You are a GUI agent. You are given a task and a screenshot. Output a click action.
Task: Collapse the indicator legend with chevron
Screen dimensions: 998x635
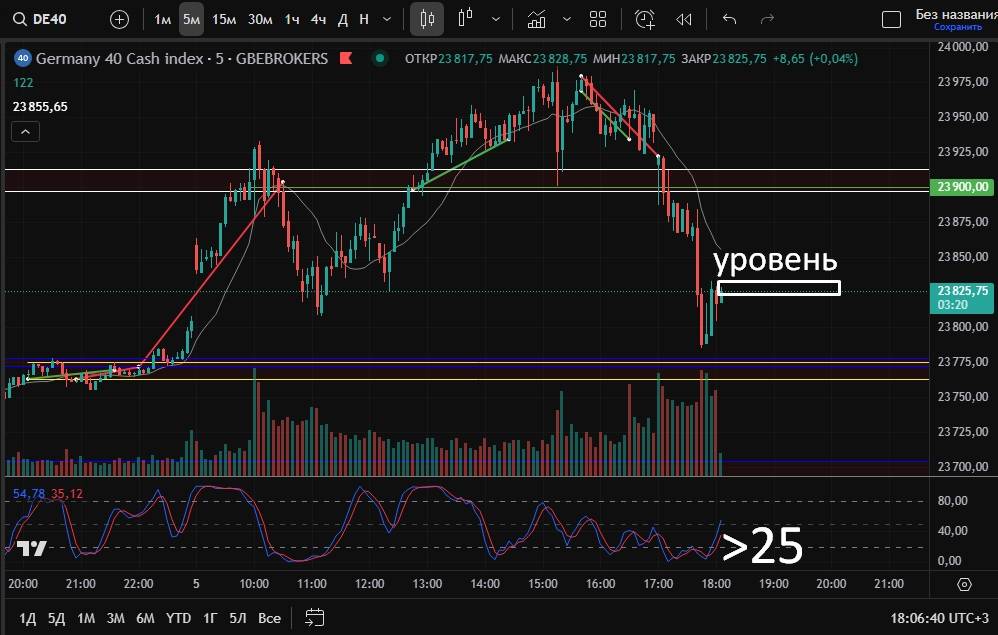click(x=25, y=131)
